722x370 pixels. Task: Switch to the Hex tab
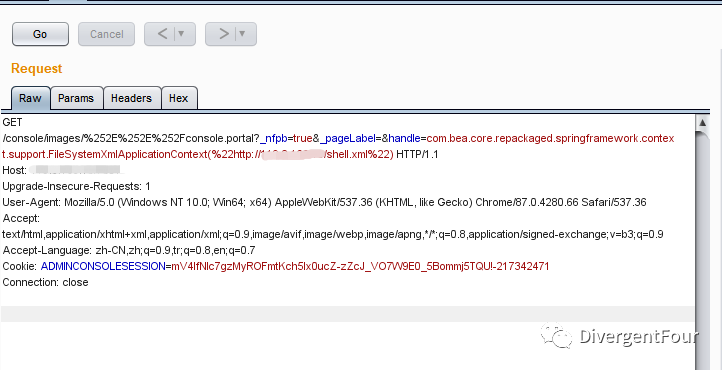[179, 98]
